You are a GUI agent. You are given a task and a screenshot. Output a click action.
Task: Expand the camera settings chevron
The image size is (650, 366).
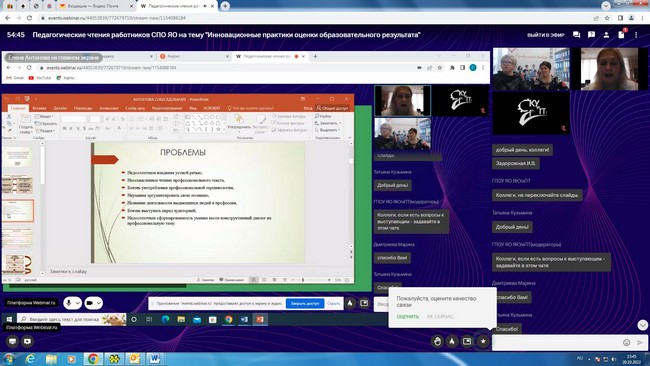[x=99, y=303]
